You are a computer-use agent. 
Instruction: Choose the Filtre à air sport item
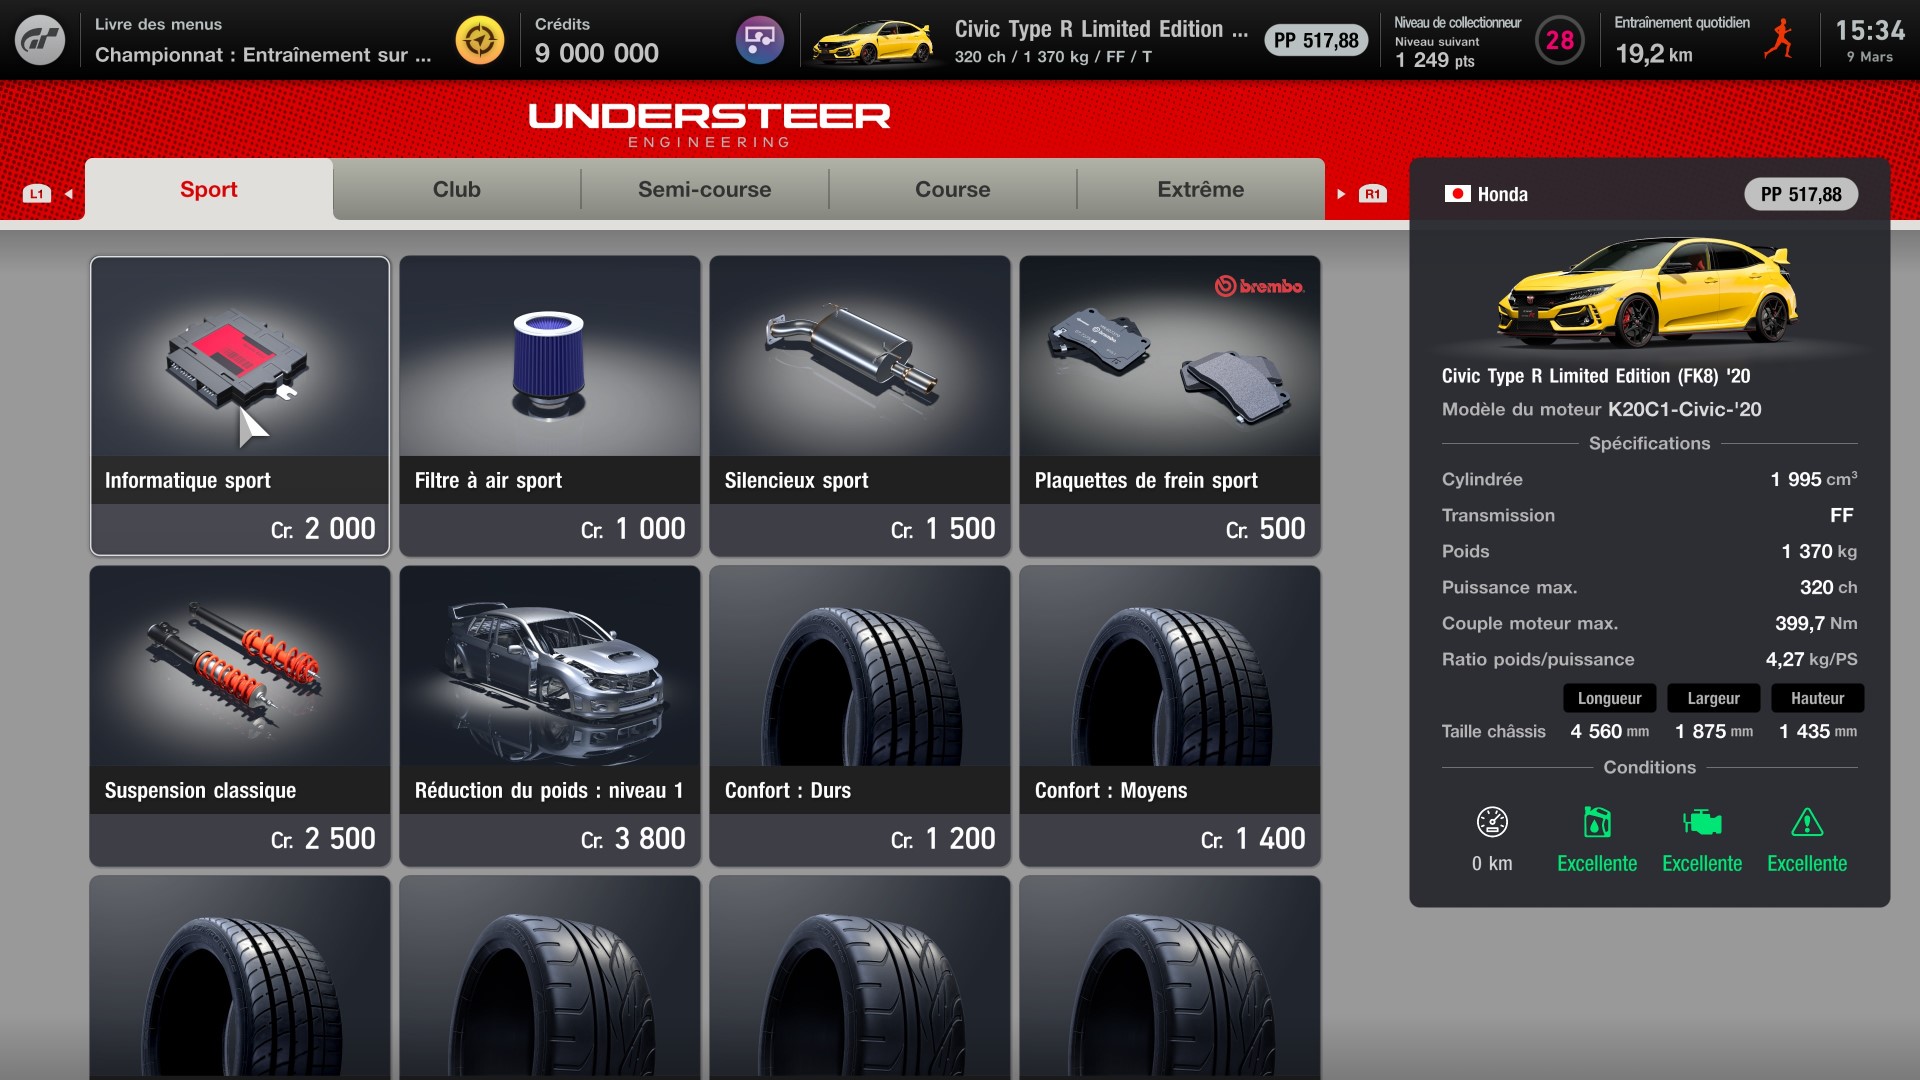(x=550, y=405)
